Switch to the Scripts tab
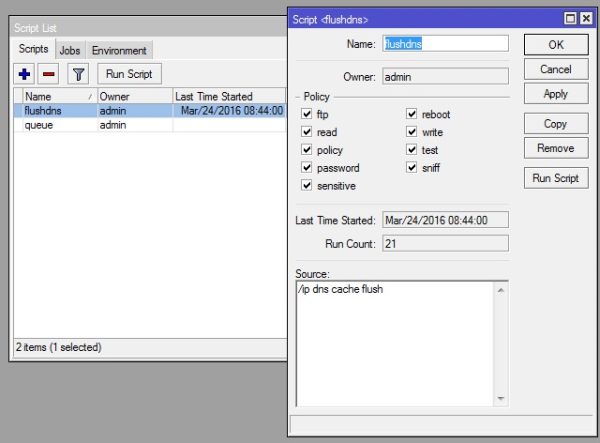 pyautogui.click(x=33, y=49)
